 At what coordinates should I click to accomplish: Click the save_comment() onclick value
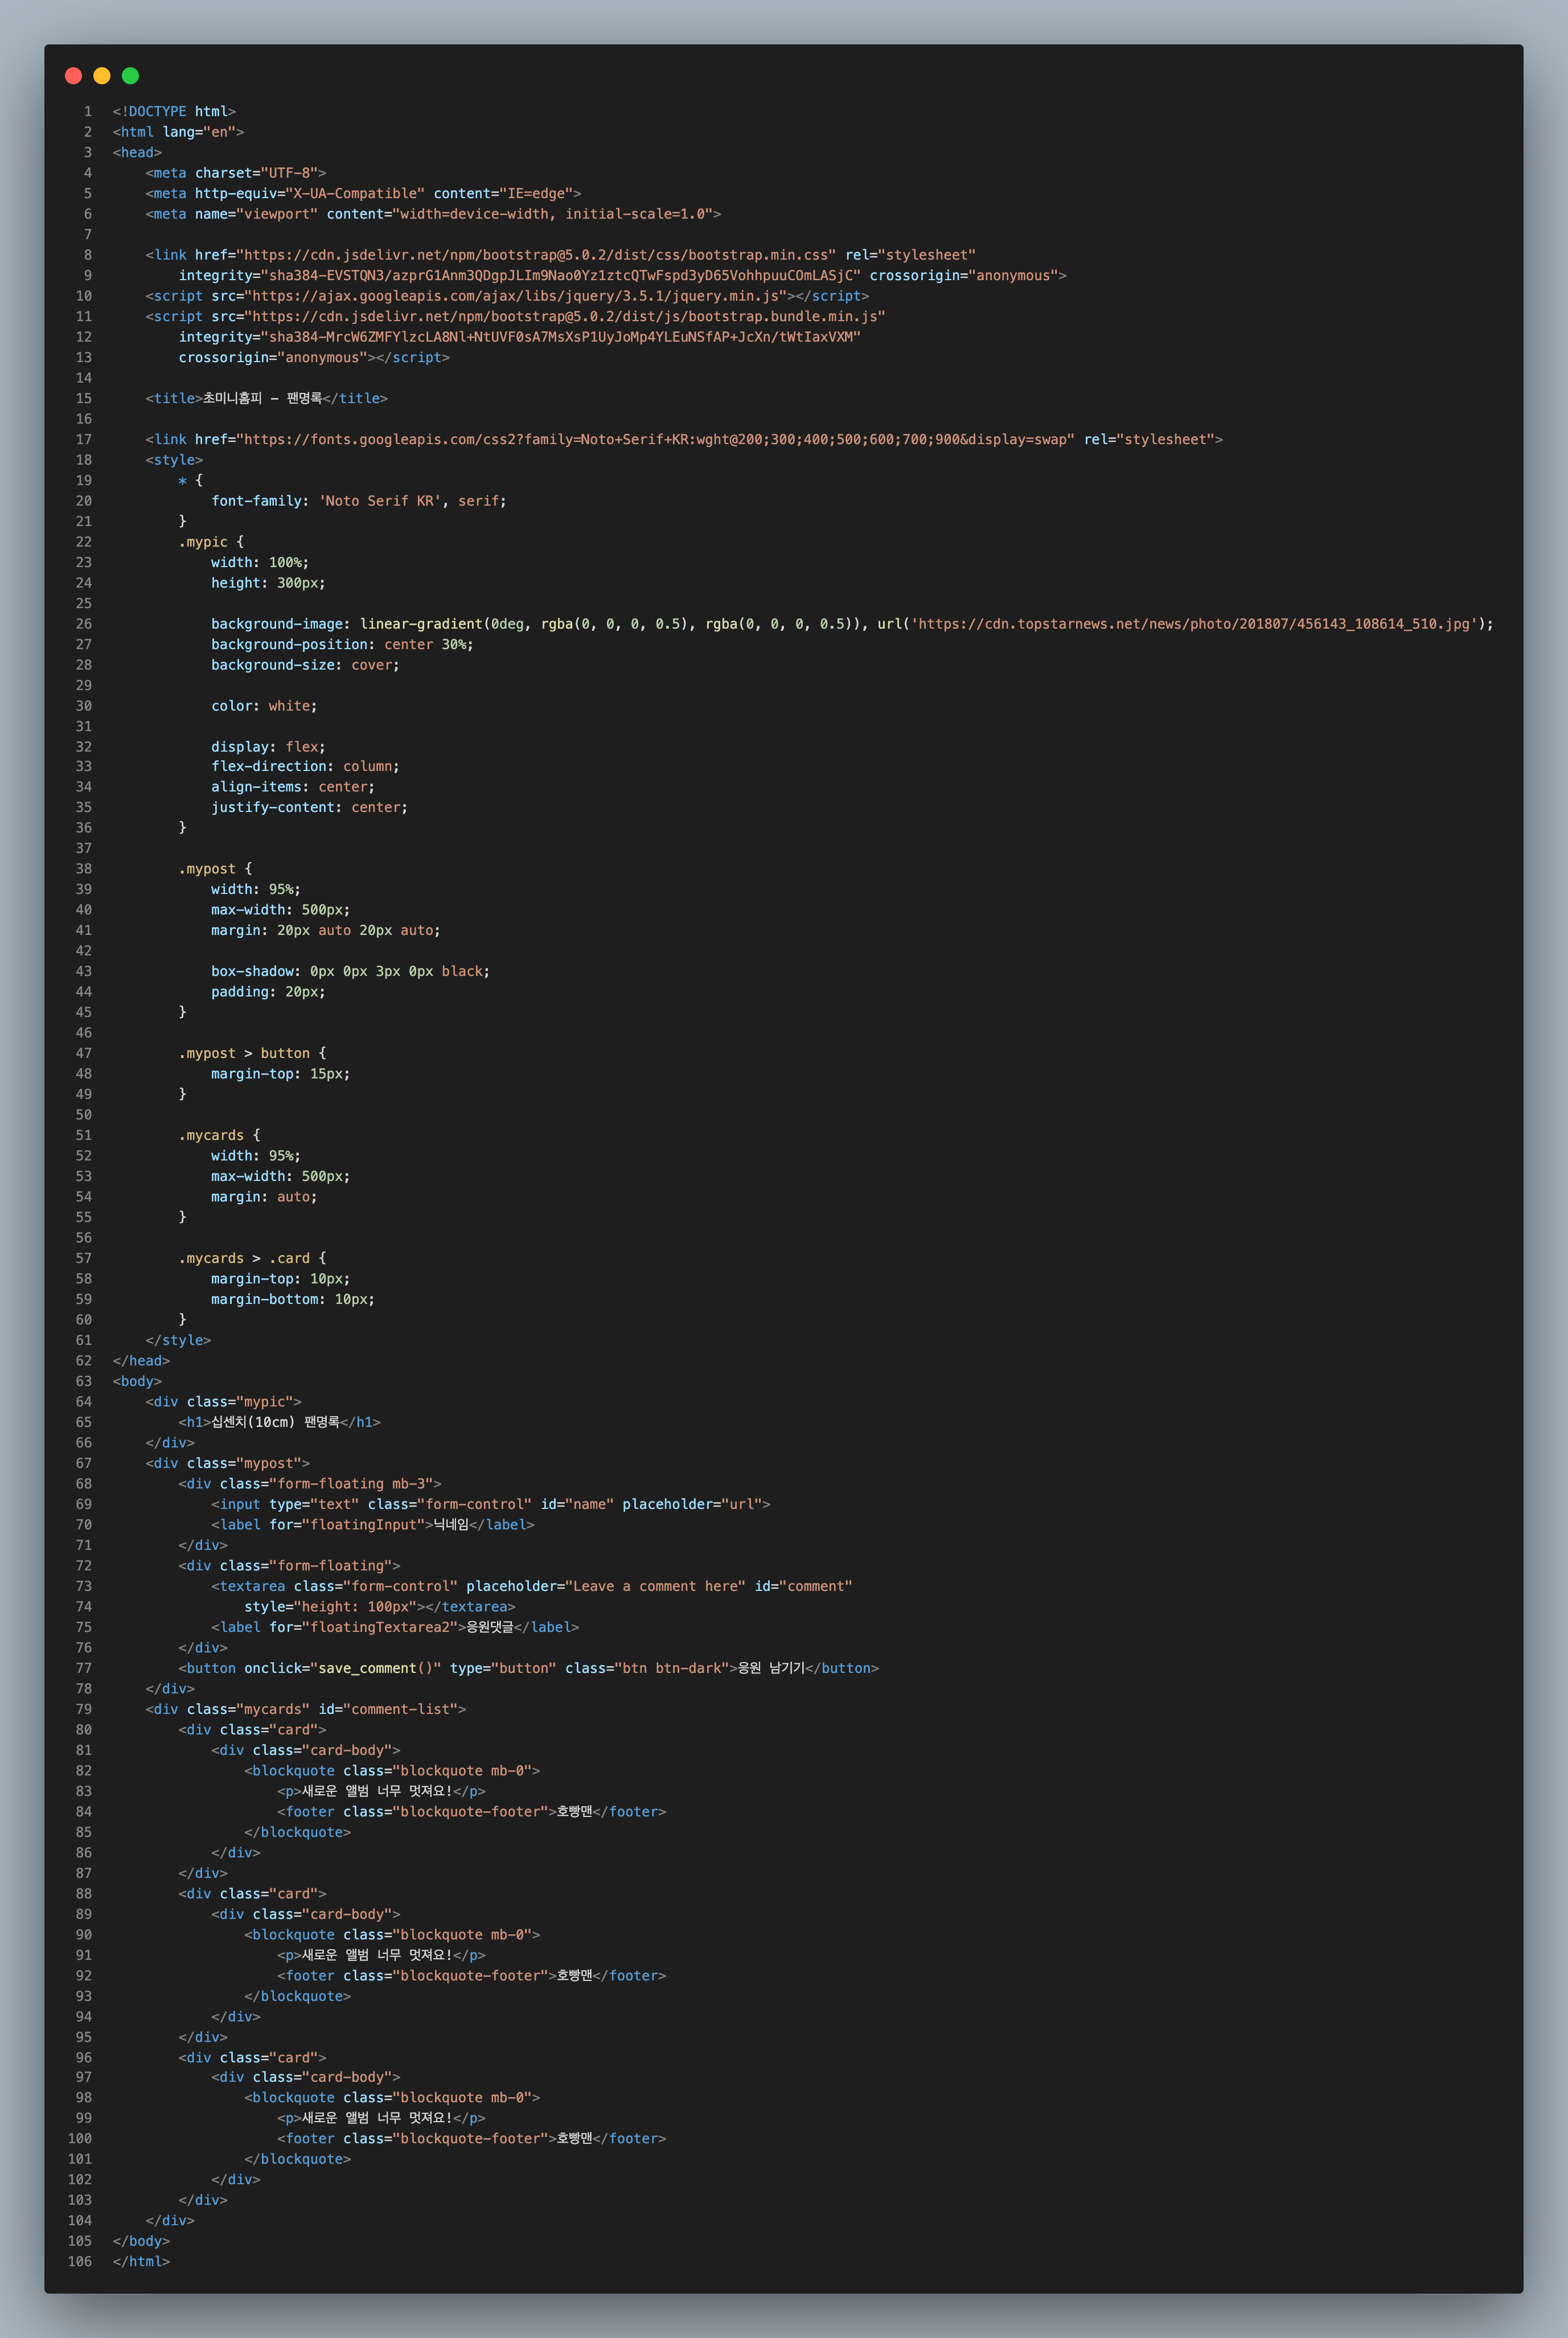pos(379,1669)
